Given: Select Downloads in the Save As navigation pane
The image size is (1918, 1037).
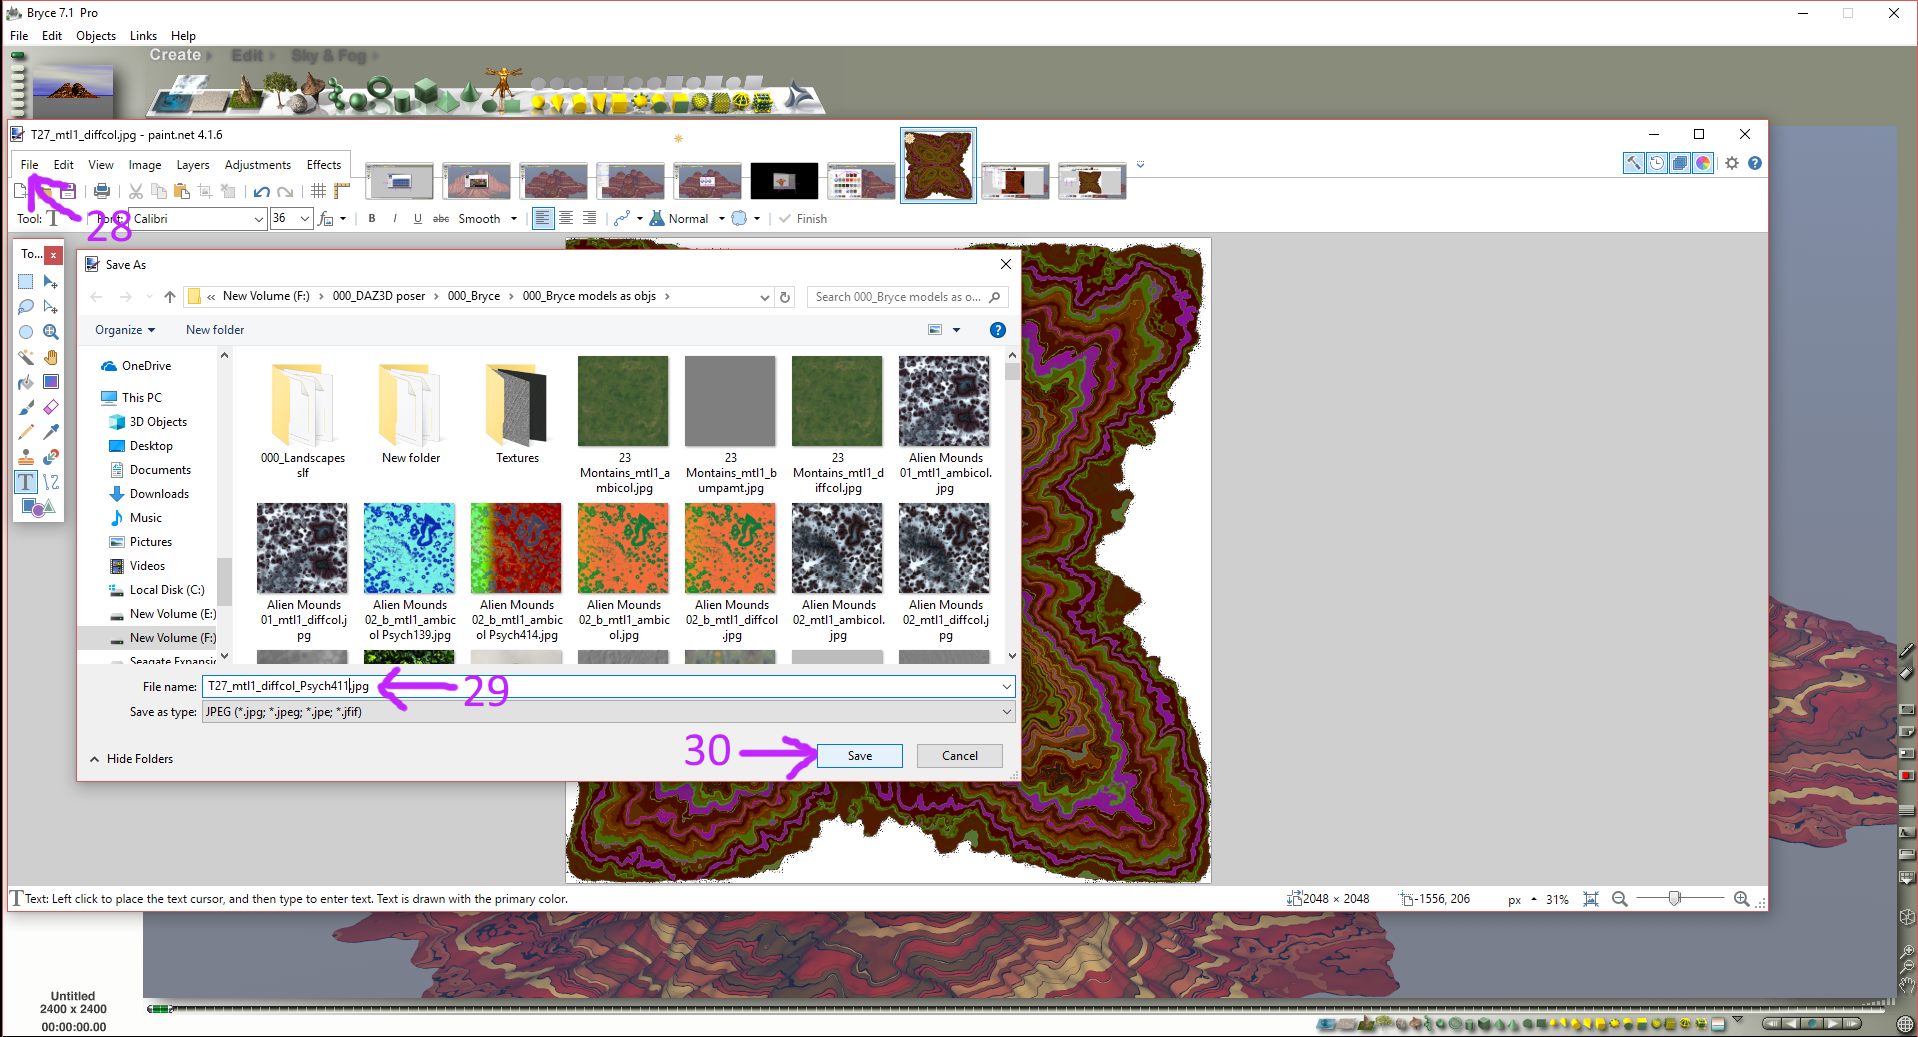Looking at the screenshot, I should (159, 494).
